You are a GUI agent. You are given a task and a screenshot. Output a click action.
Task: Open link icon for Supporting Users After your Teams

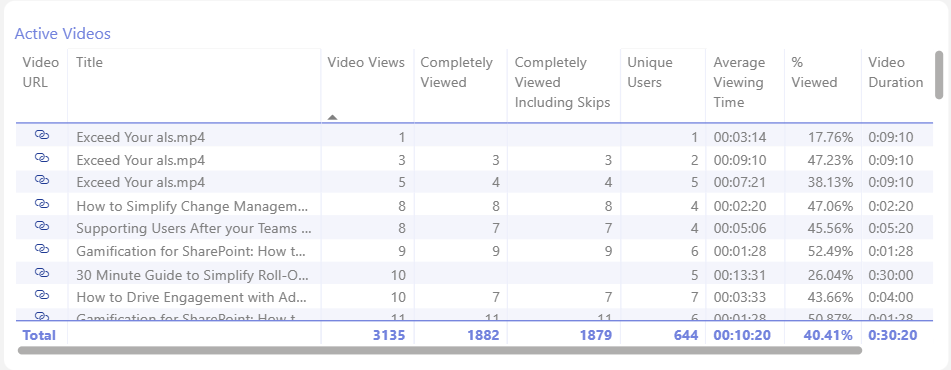coord(41,226)
